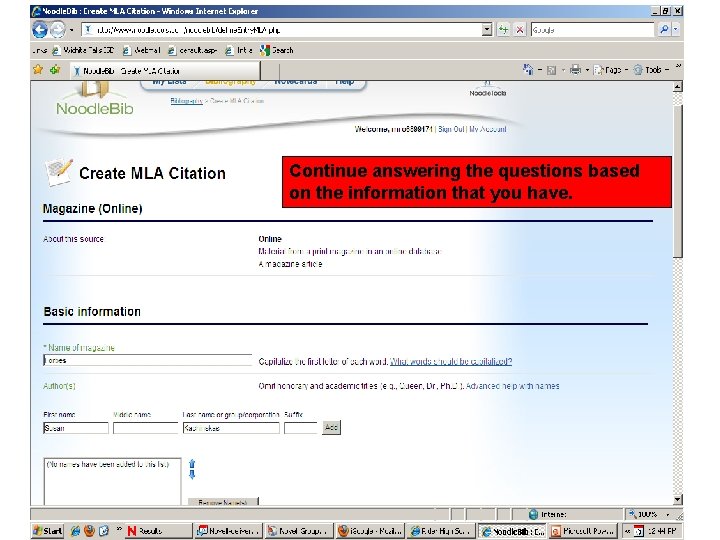
Task: Click the empty New Tab button
Action: coord(270,72)
